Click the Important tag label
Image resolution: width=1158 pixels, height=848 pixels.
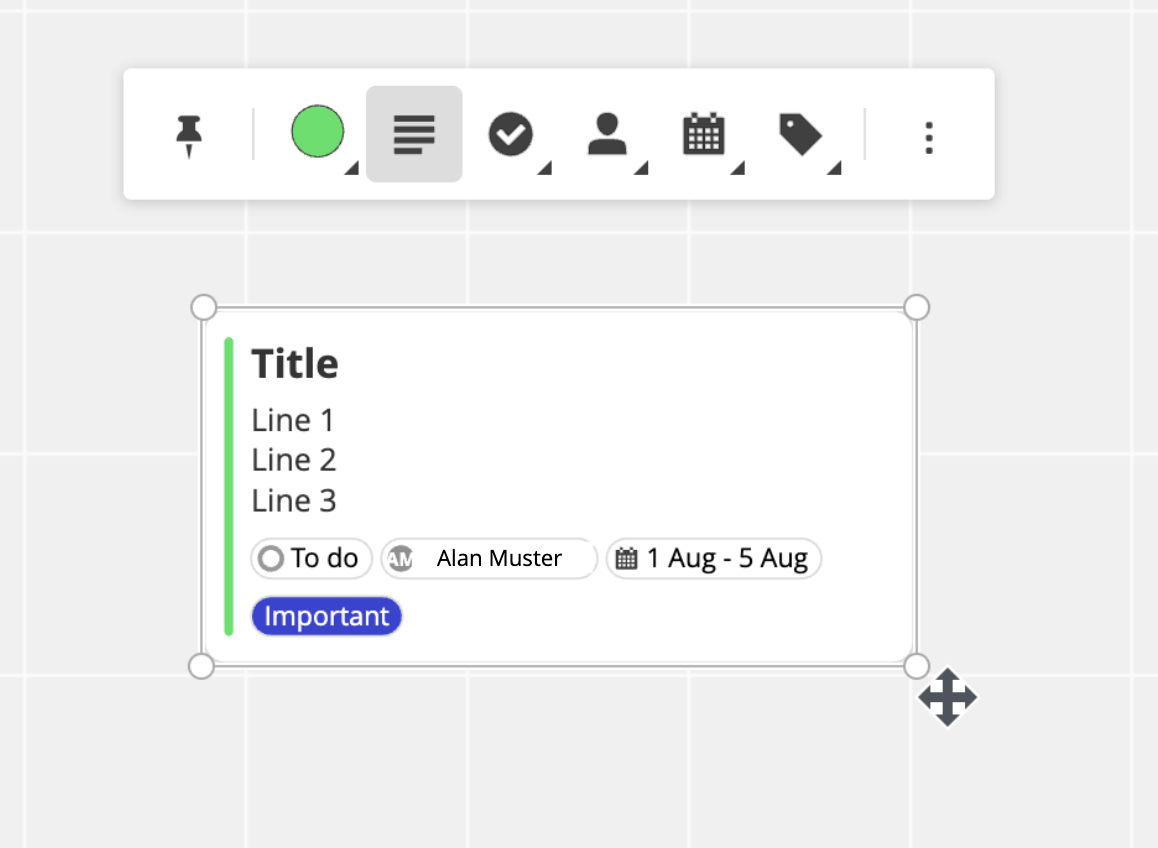326,616
